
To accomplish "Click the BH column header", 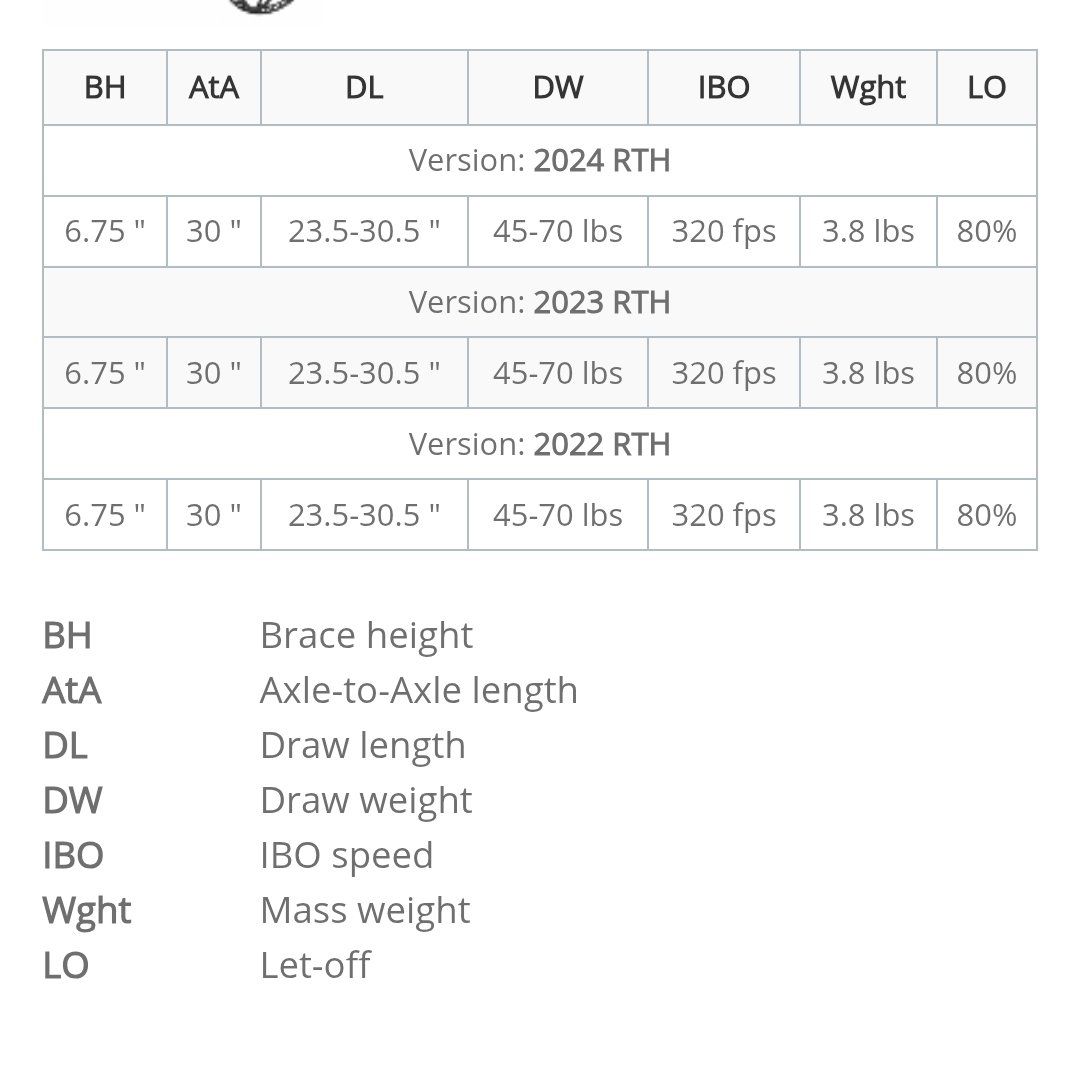I will click(x=105, y=87).
